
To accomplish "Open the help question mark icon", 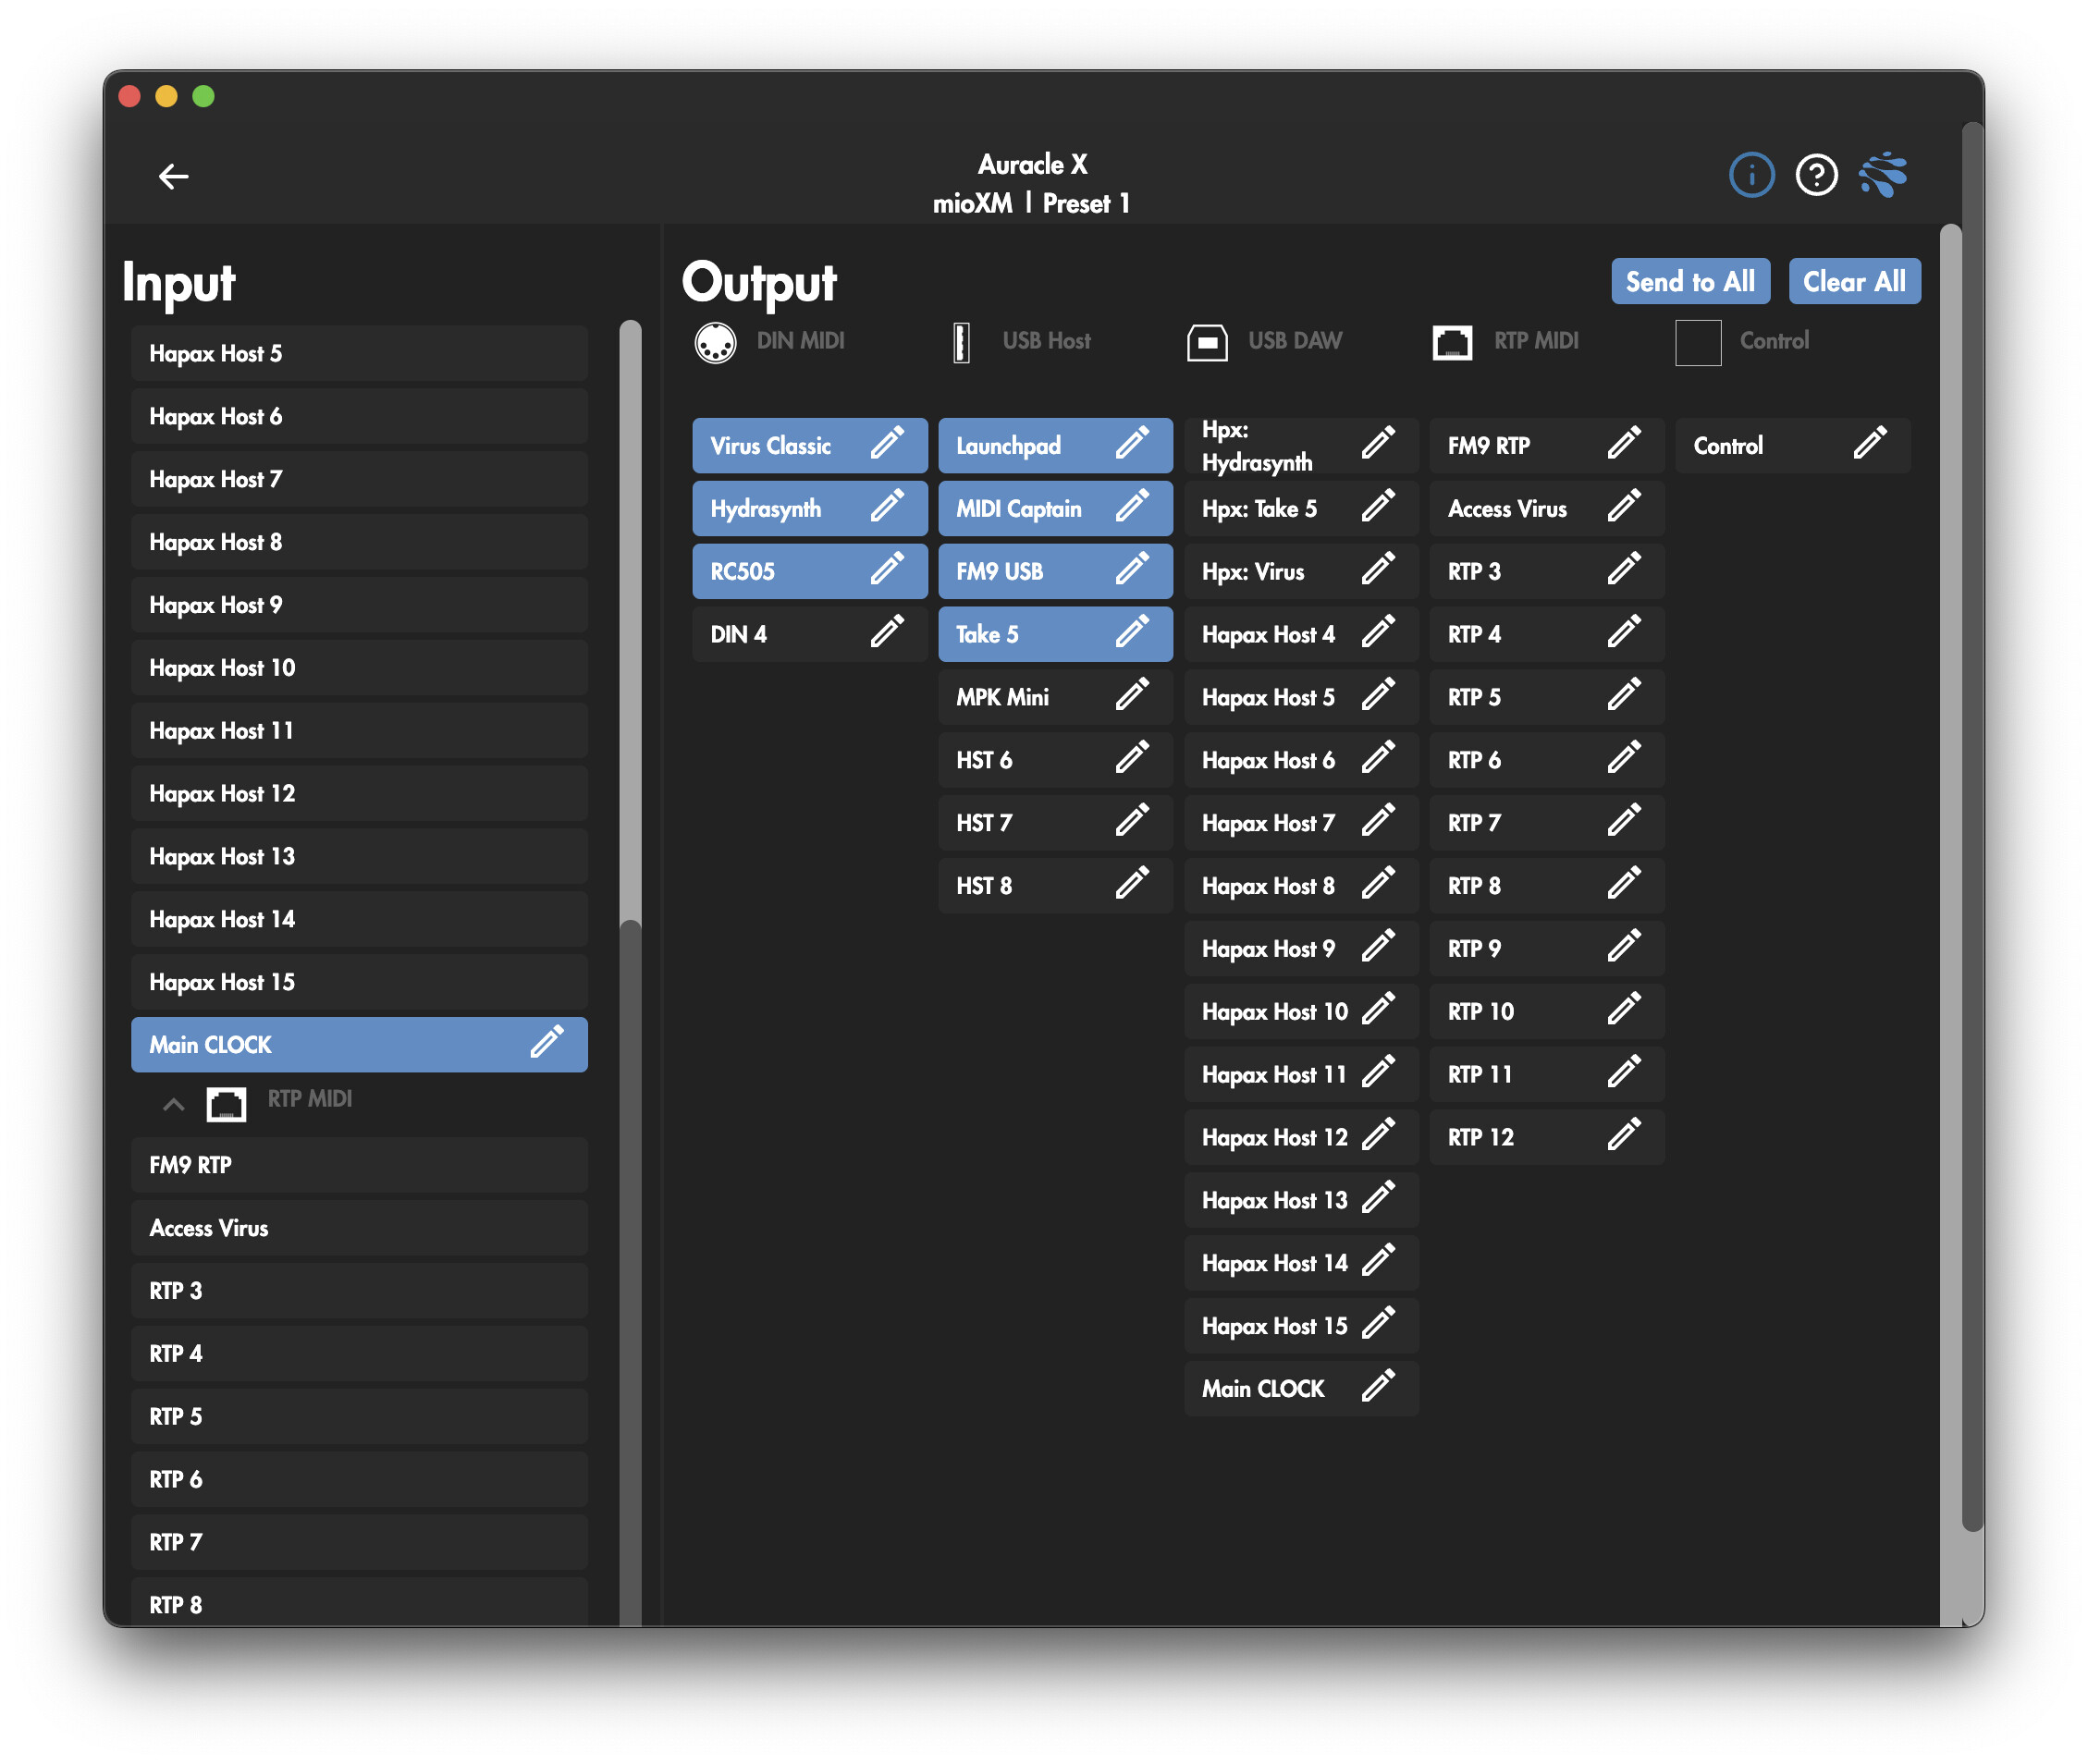I will 1815,176.
